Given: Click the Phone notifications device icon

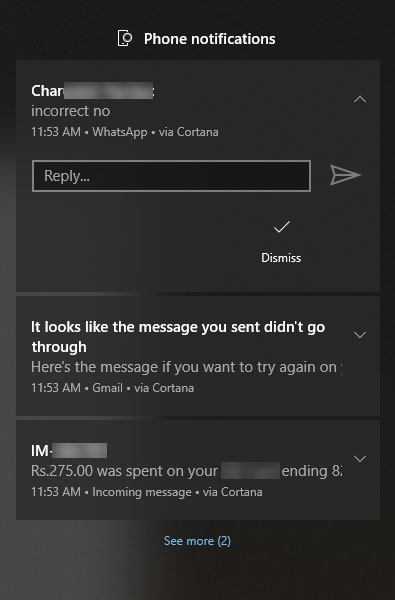Looking at the screenshot, I should click(125, 38).
